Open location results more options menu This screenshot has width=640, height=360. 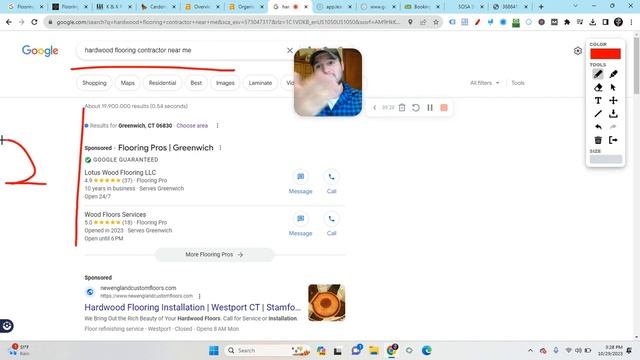click(x=217, y=126)
